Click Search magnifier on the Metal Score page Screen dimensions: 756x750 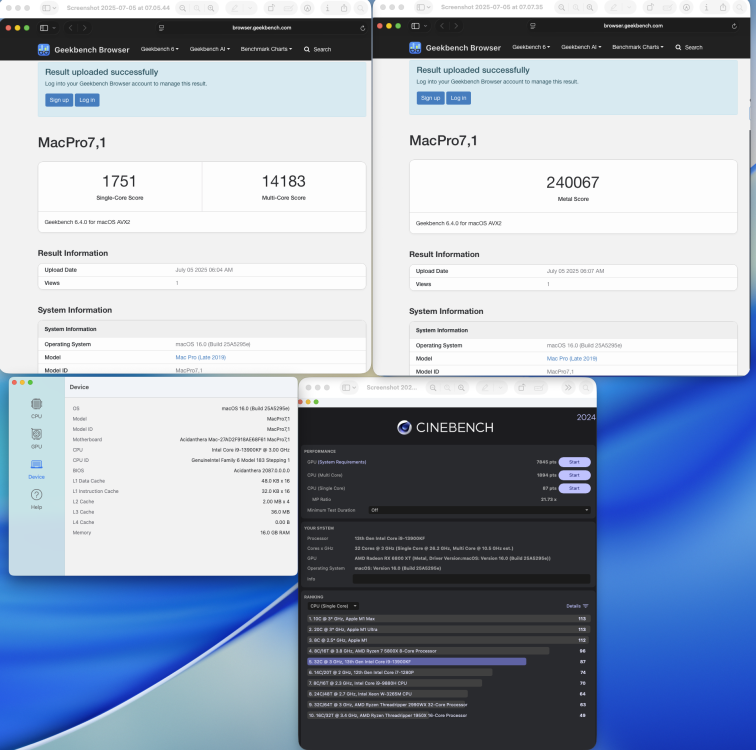pos(678,47)
